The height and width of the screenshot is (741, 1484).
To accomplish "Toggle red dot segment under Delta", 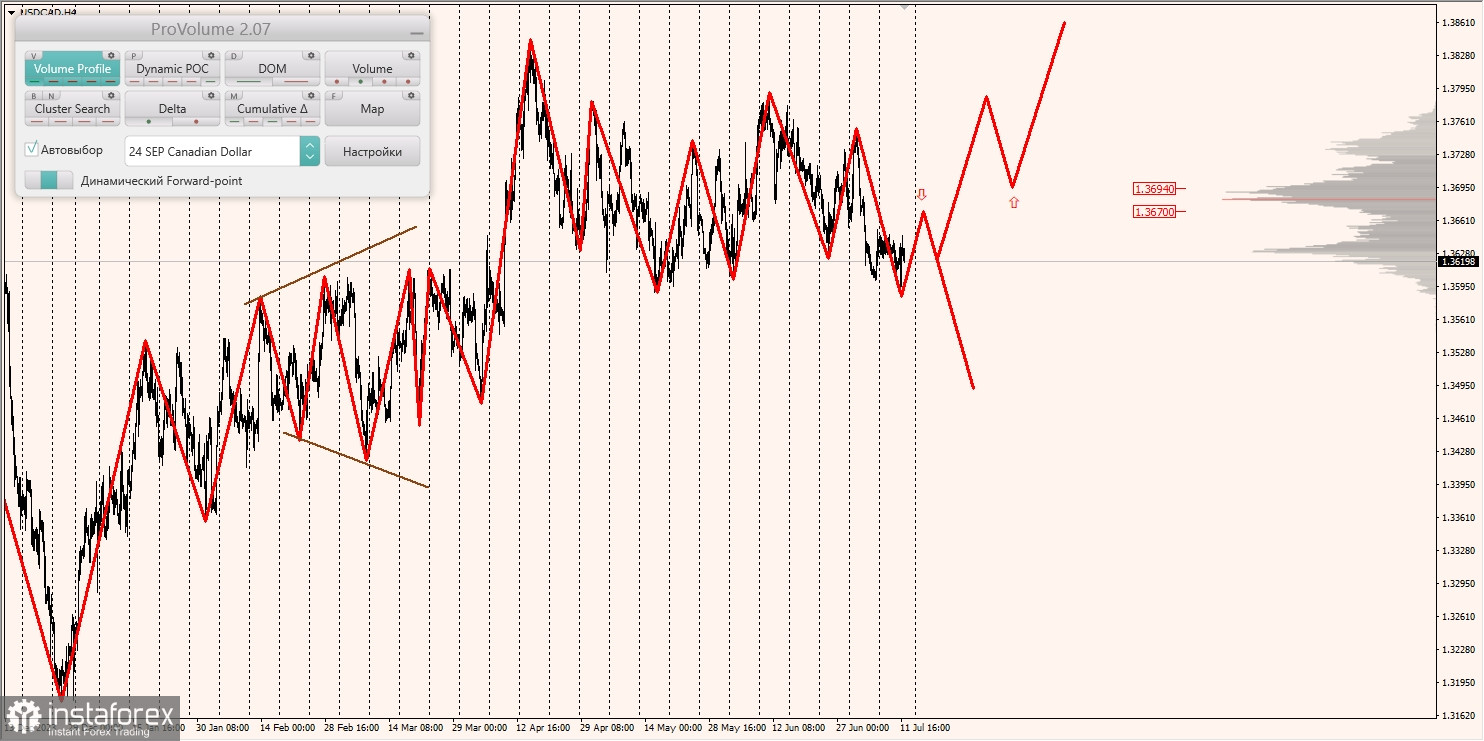I will point(196,121).
